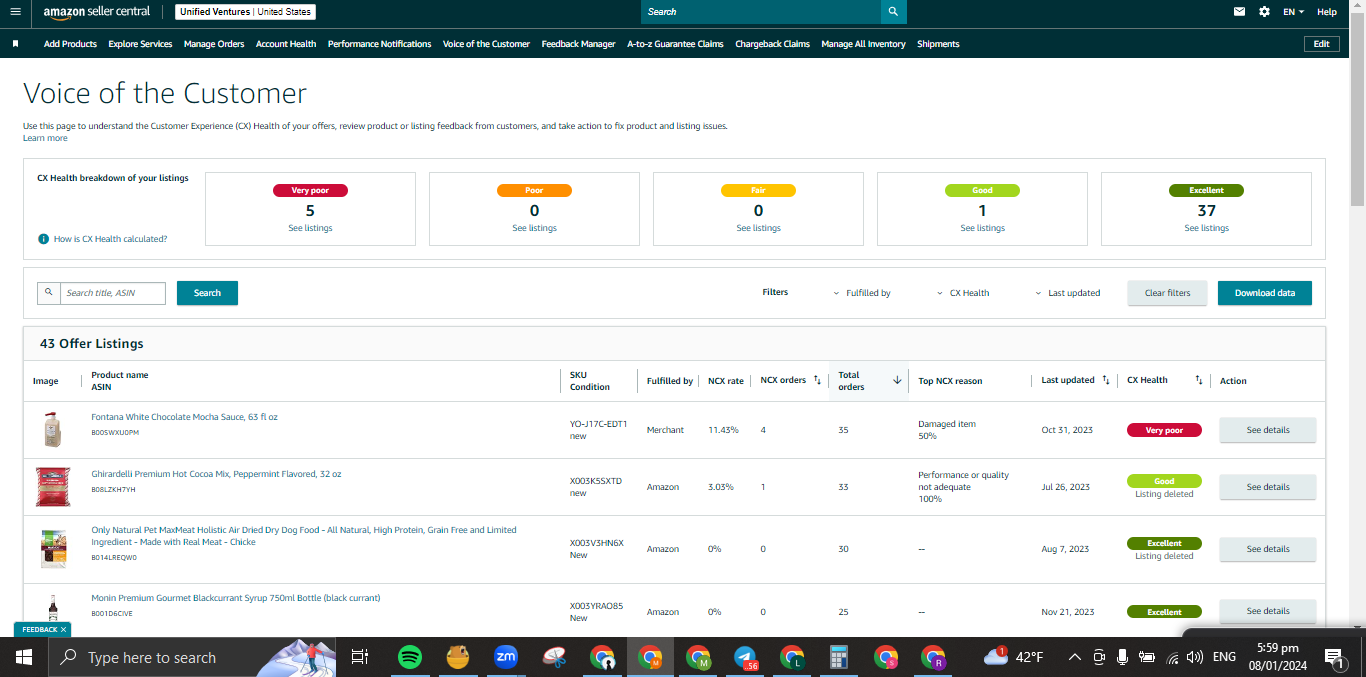Screen dimensions: 1366x677
Task: Click Download data button
Action: 1264,293
